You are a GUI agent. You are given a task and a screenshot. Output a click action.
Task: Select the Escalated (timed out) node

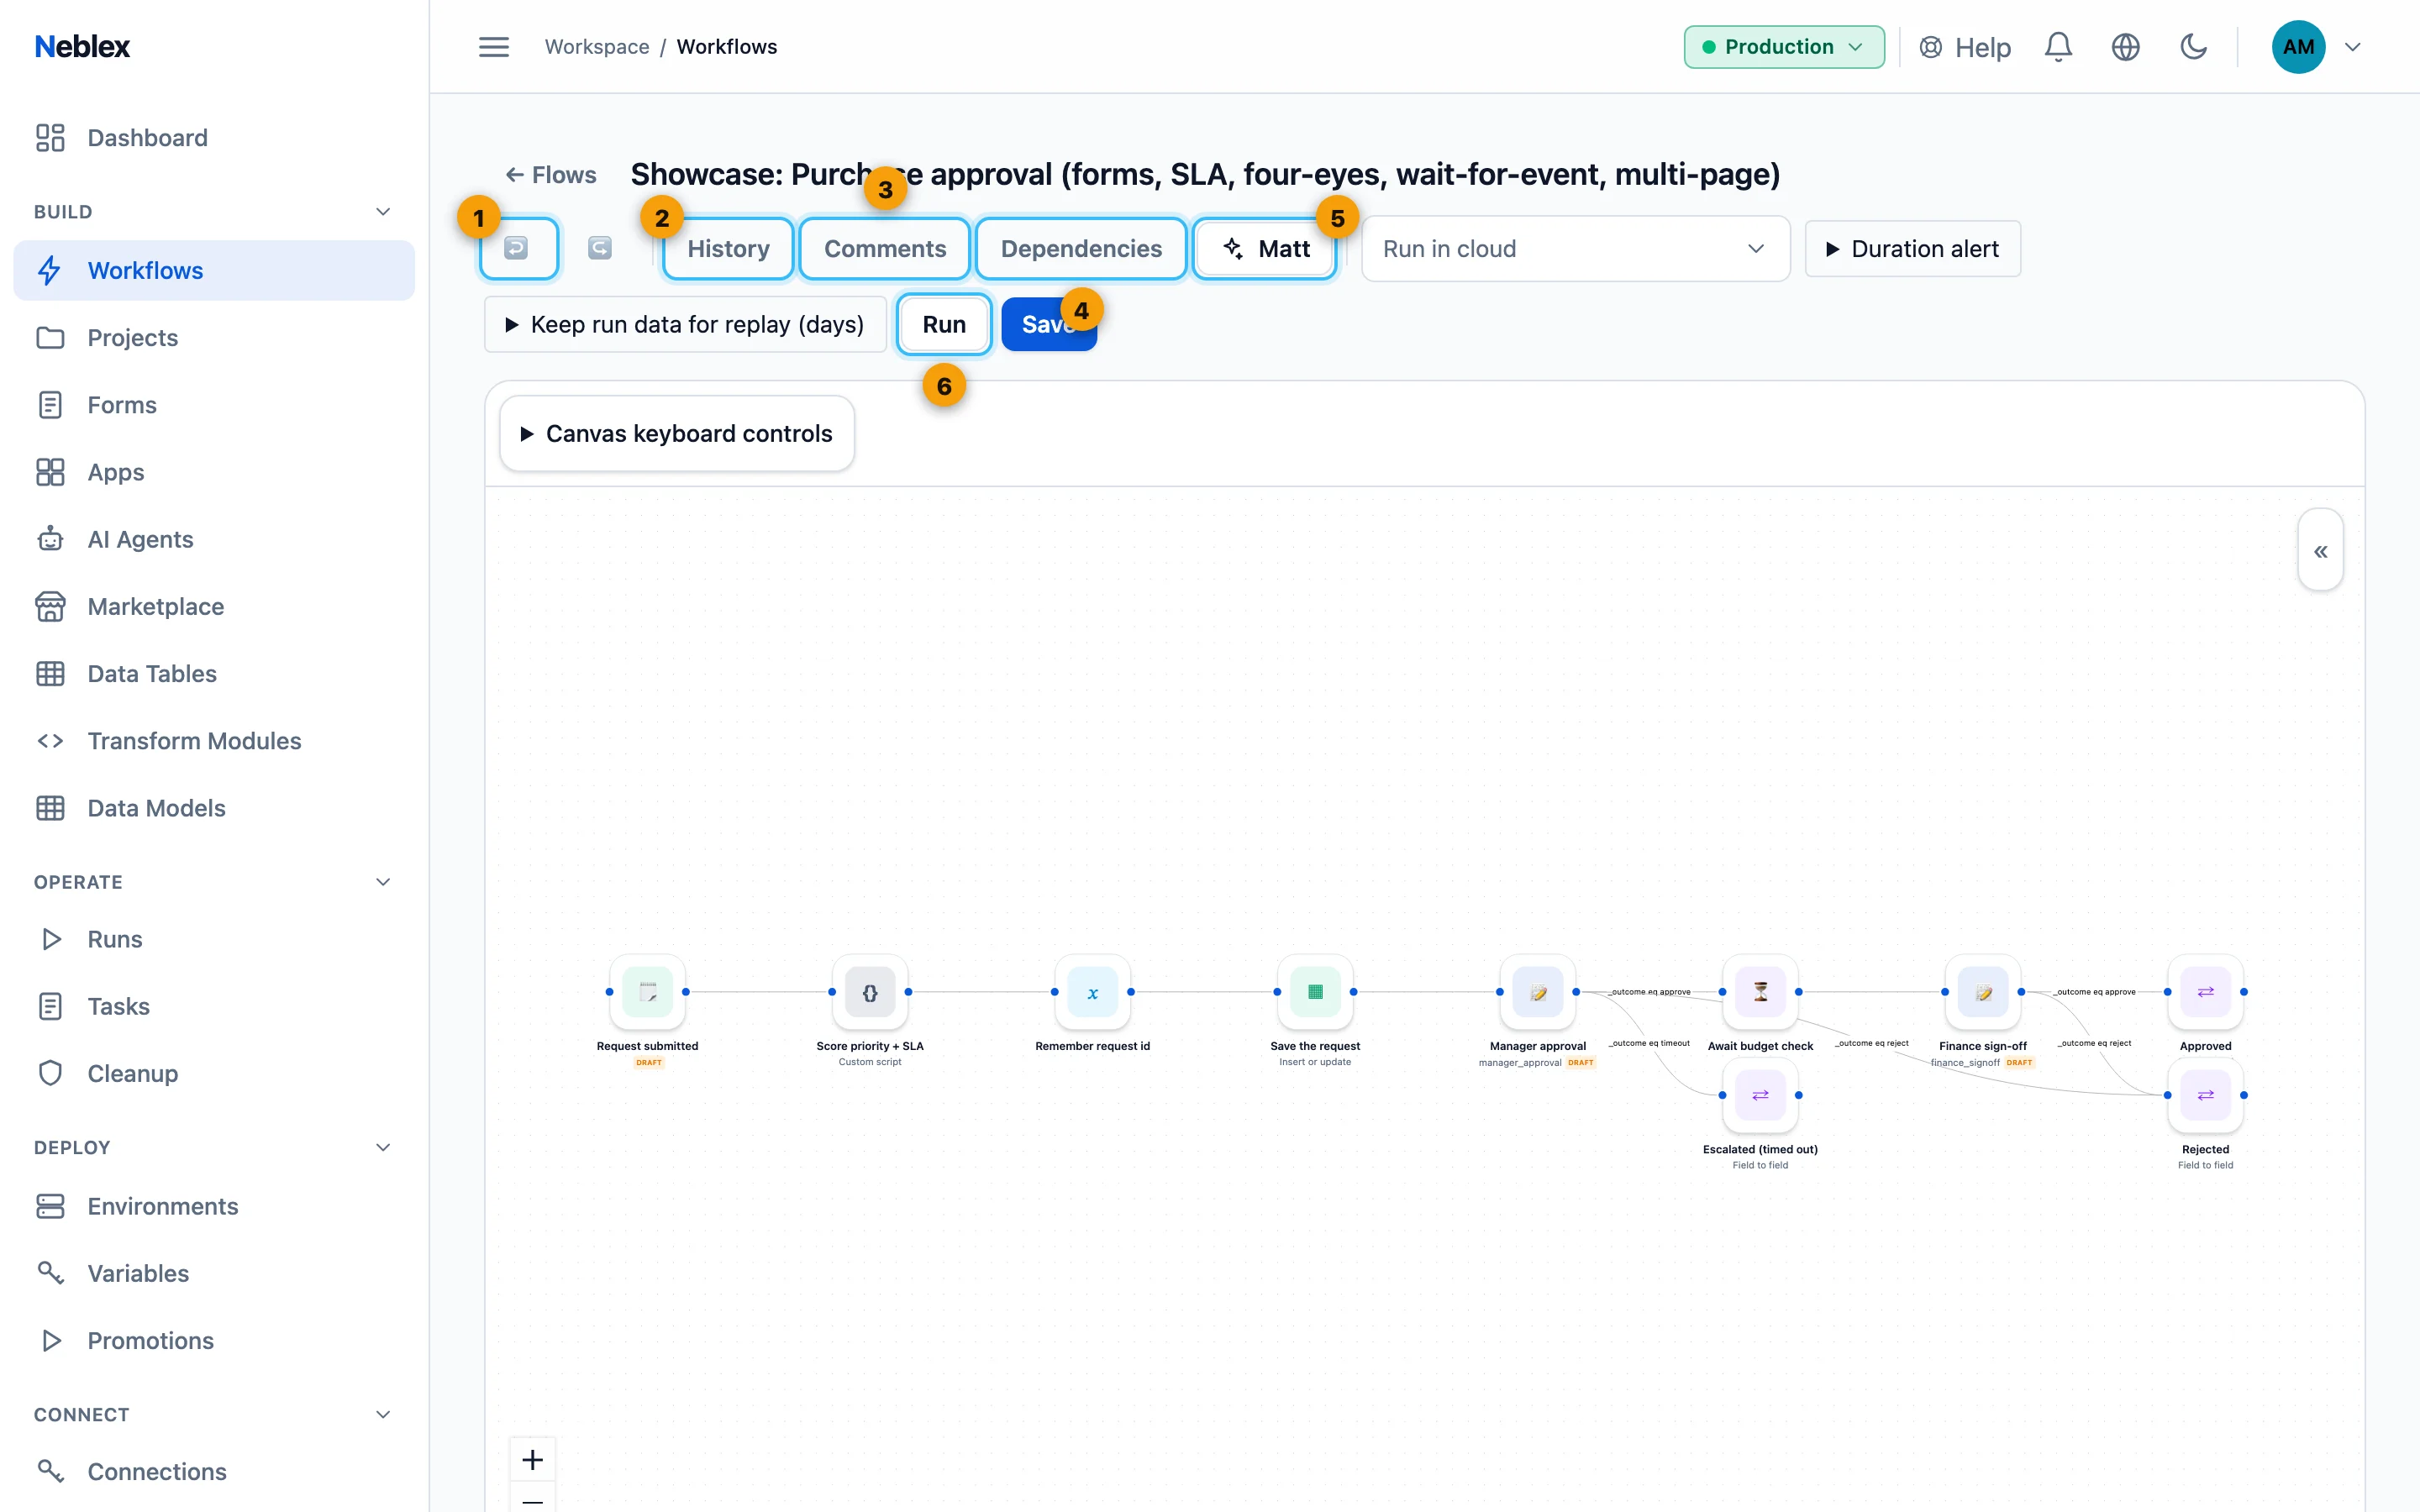[x=1760, y=1095]
